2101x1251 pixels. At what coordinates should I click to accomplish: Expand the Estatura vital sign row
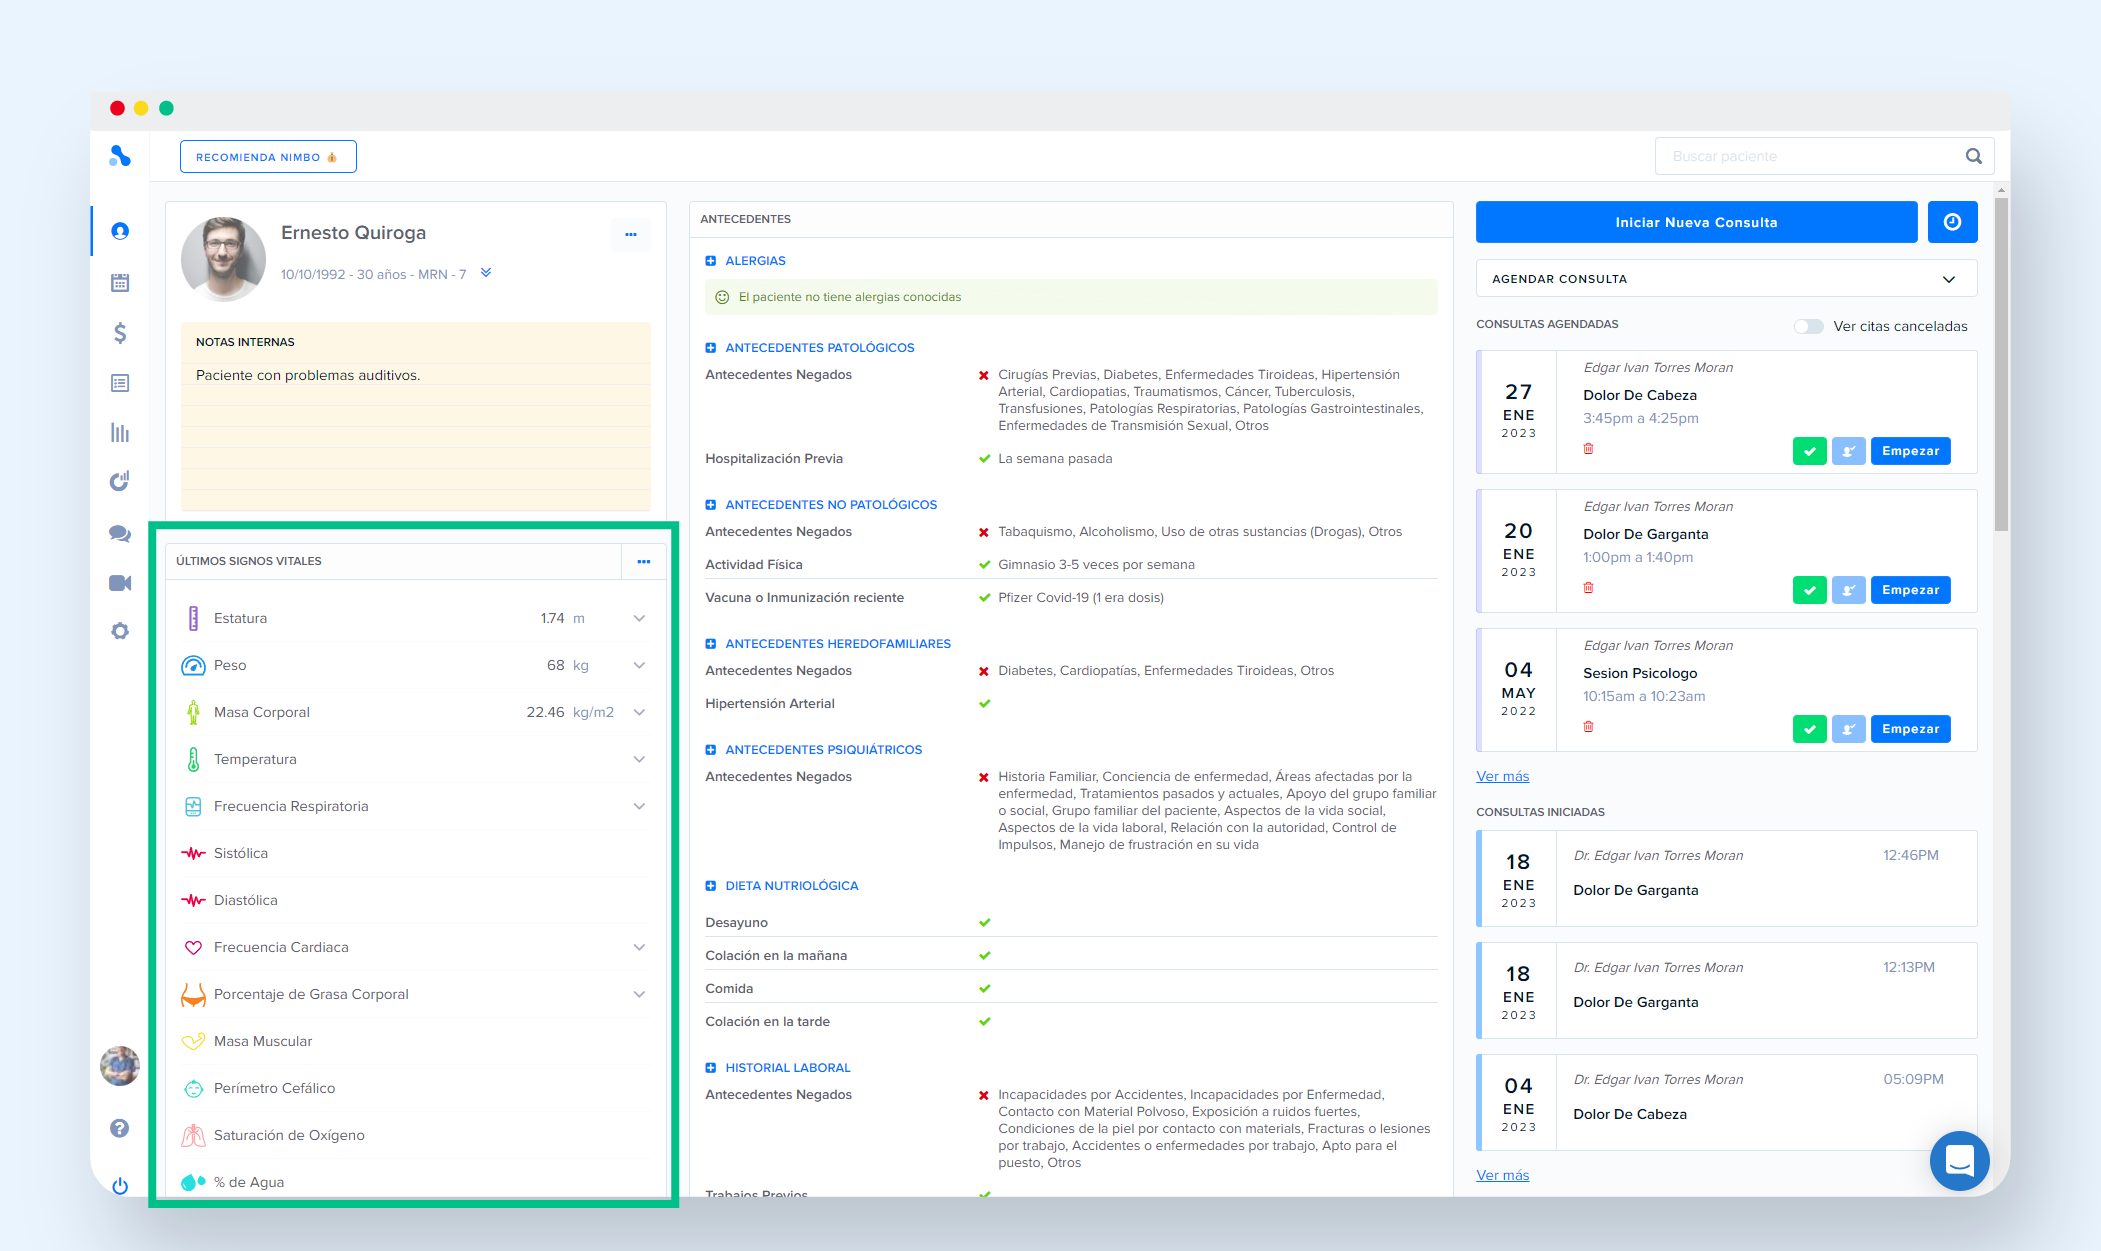pos(639,618)
